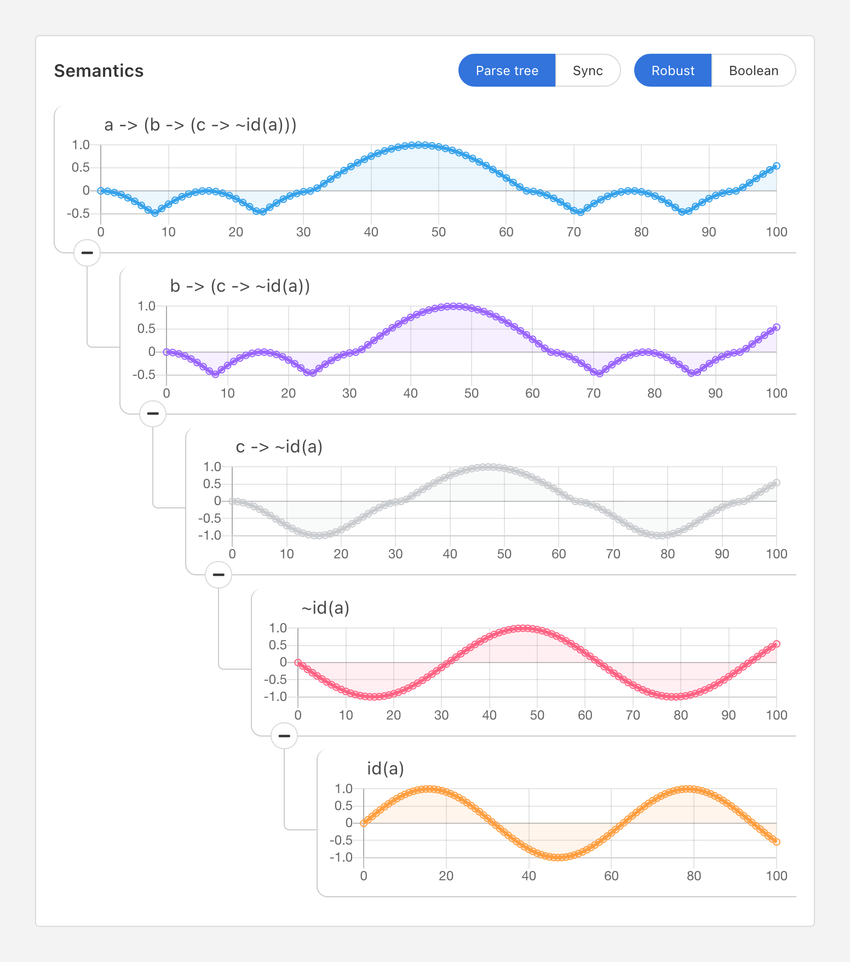
Task: Collapse the "c -> ~id(a)" chart node
Action: 218,575
